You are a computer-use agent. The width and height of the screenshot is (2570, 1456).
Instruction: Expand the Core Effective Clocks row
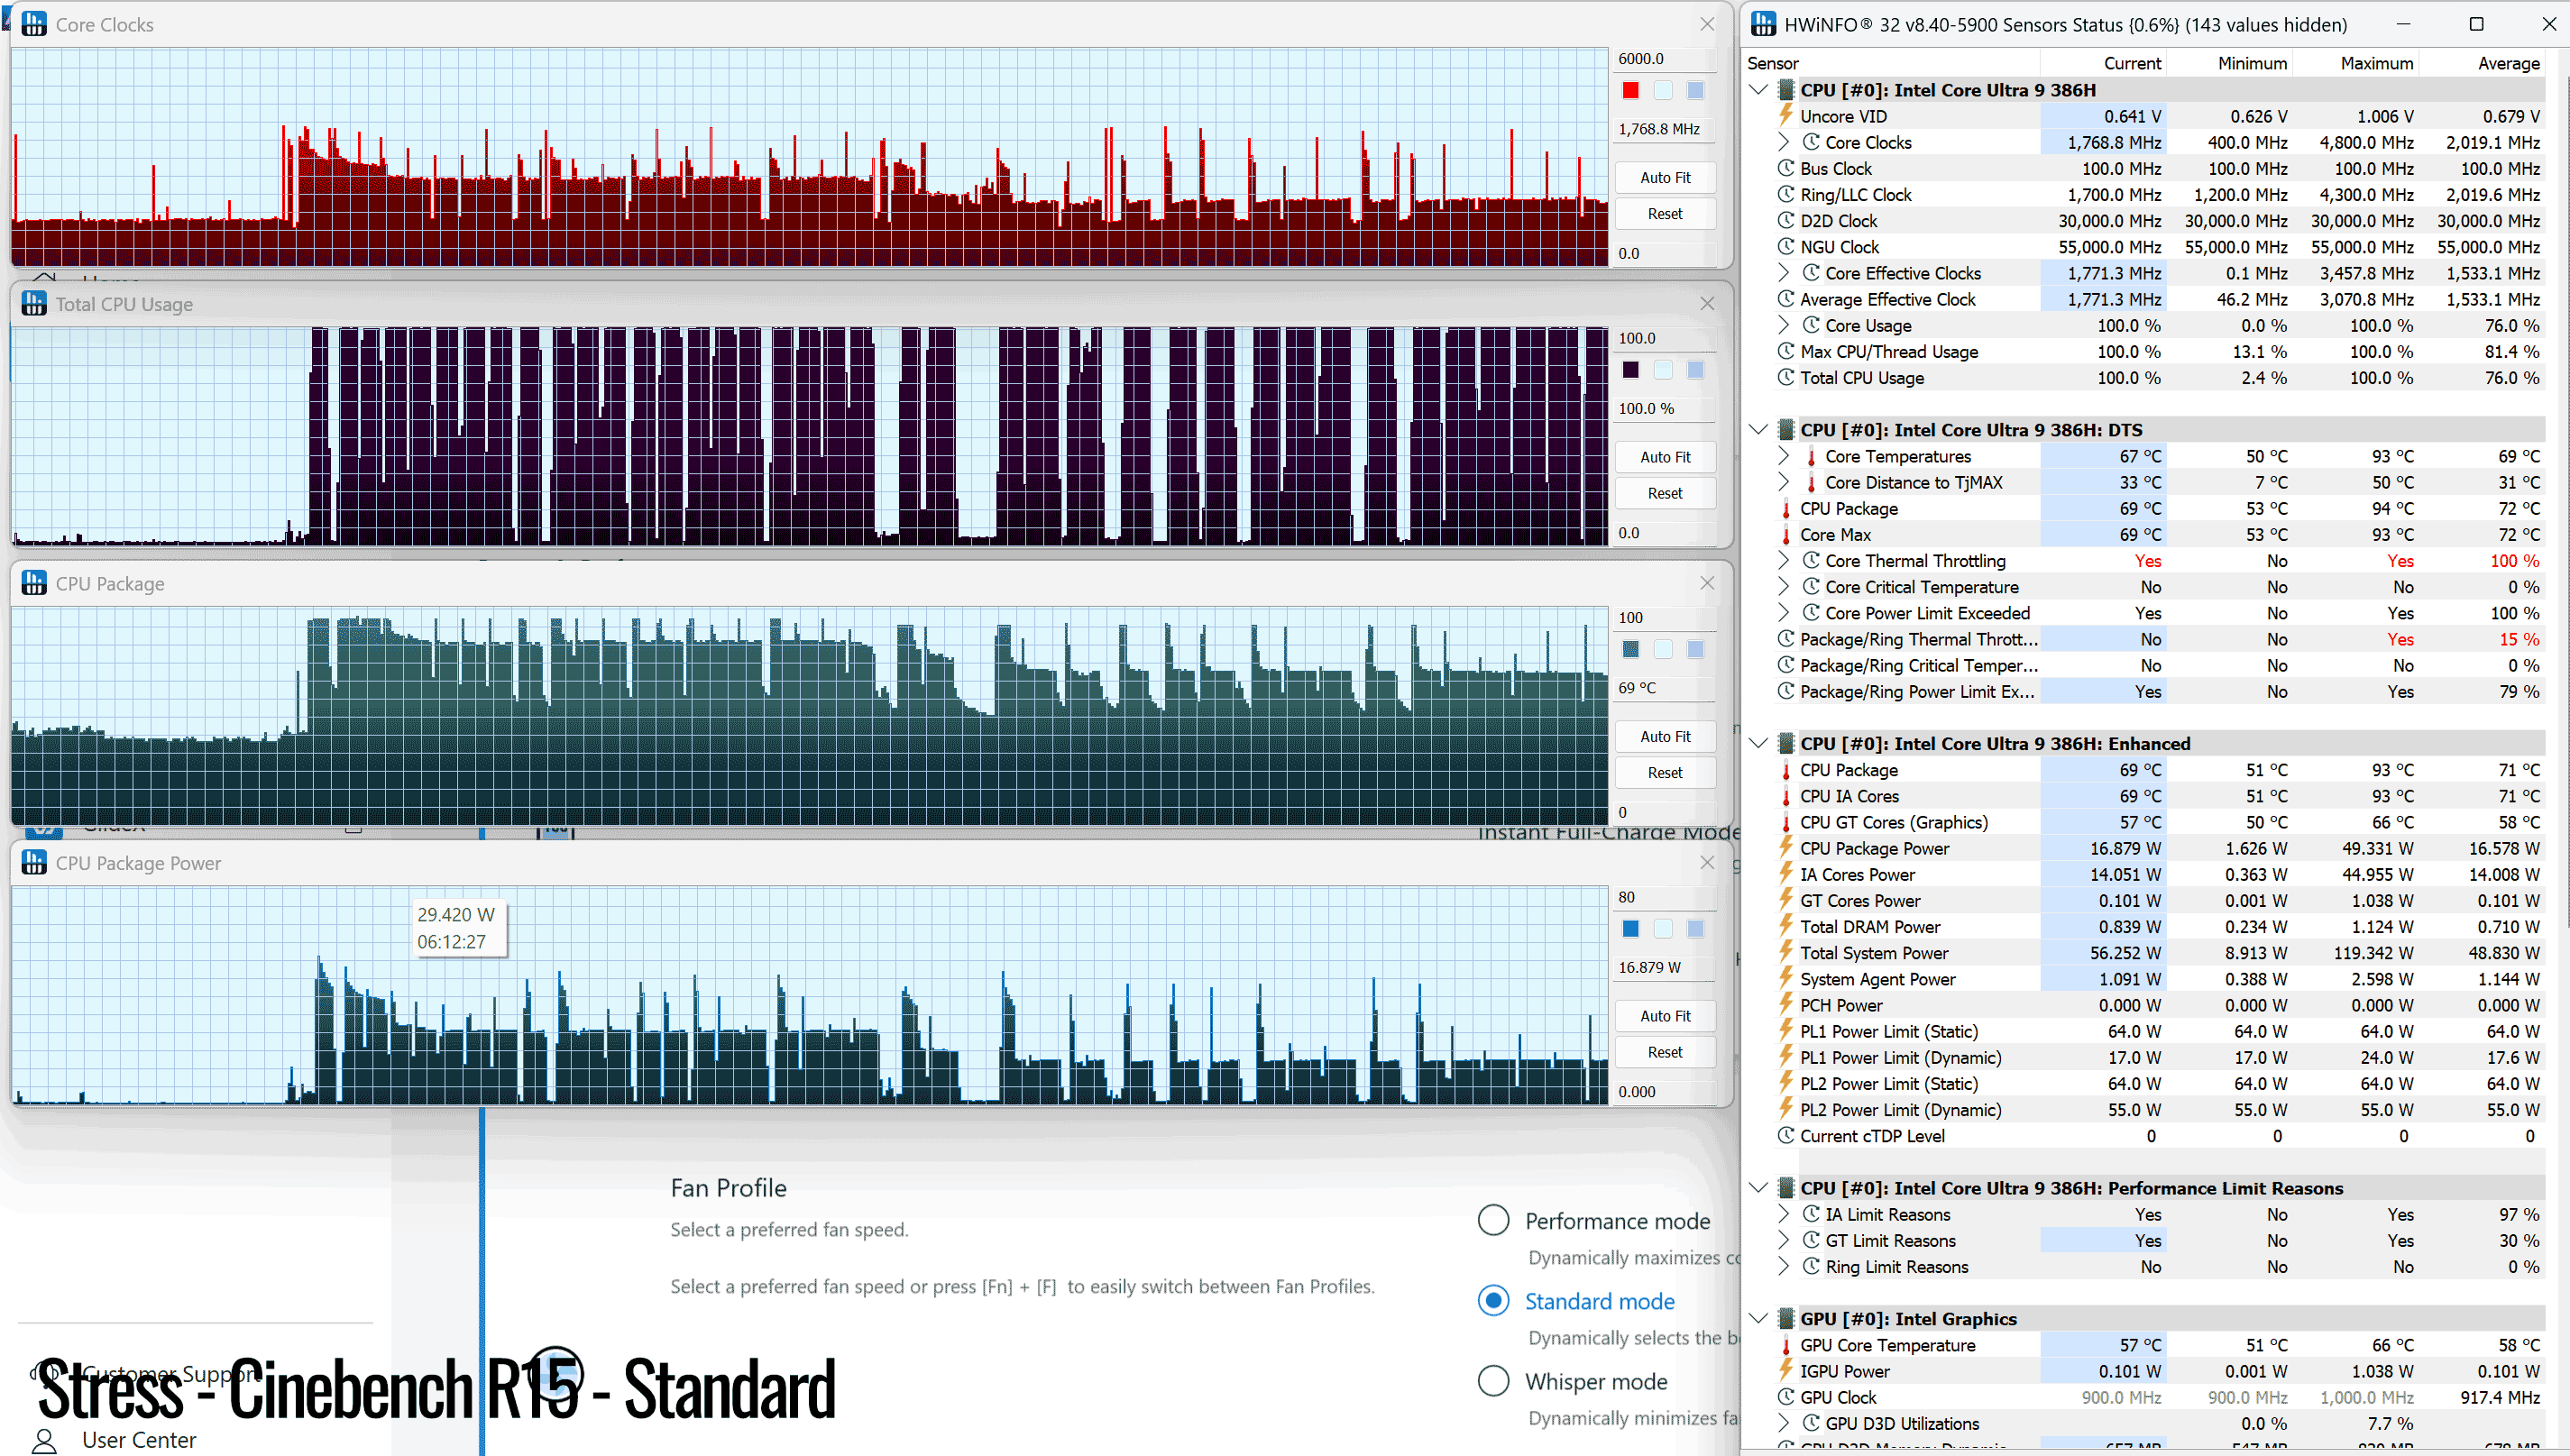(x=1784, y=273)
